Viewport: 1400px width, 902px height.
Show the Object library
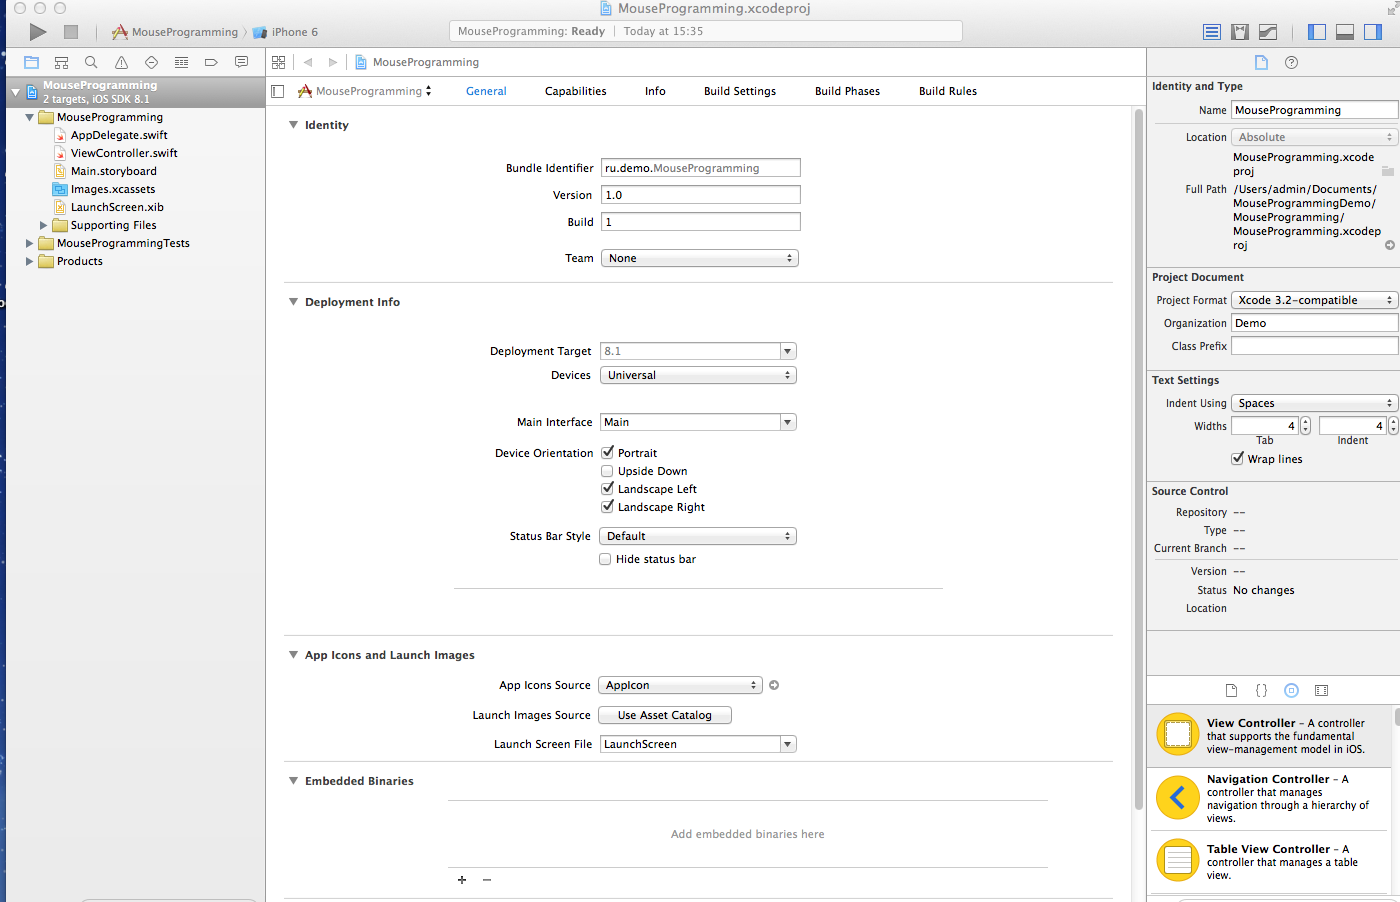pos(1291,690)
